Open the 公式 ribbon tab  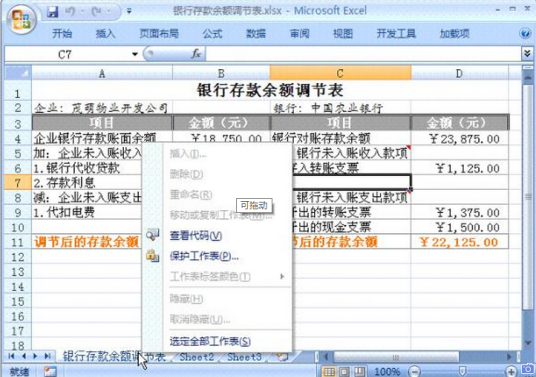click(x=212, y=33)
